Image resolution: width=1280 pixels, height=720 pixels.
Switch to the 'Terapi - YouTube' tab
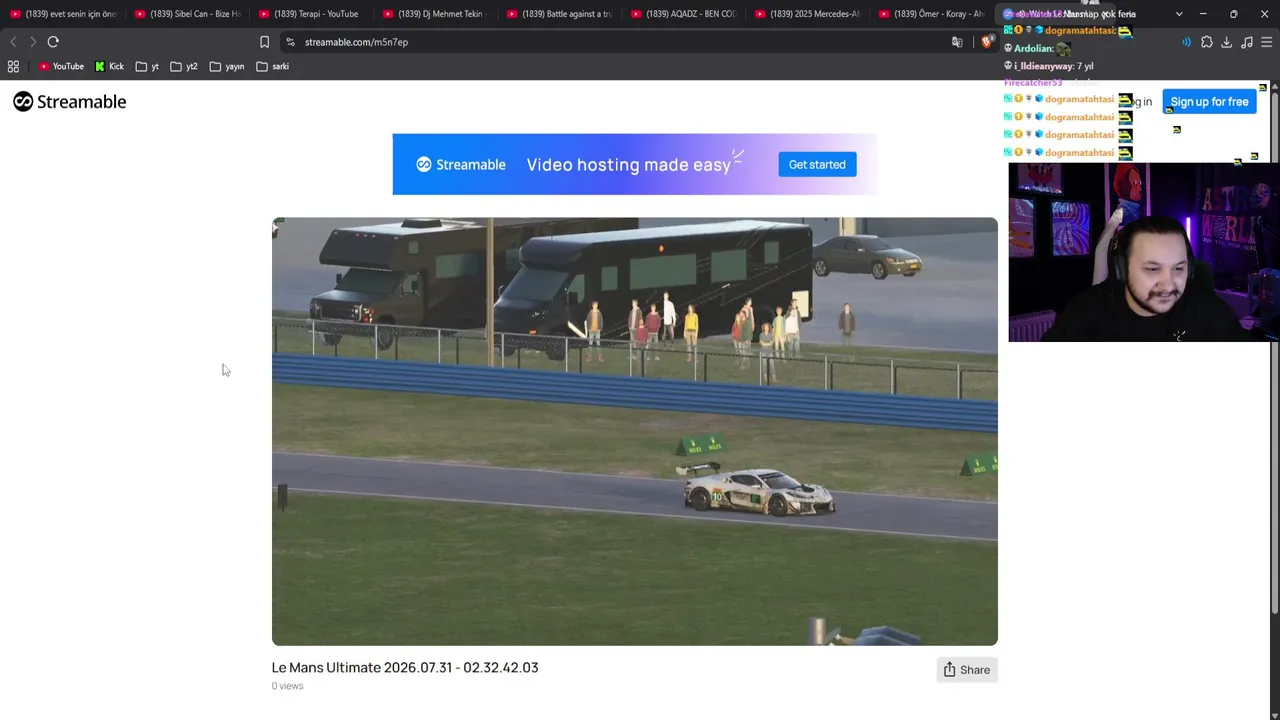tap(311, 14)
